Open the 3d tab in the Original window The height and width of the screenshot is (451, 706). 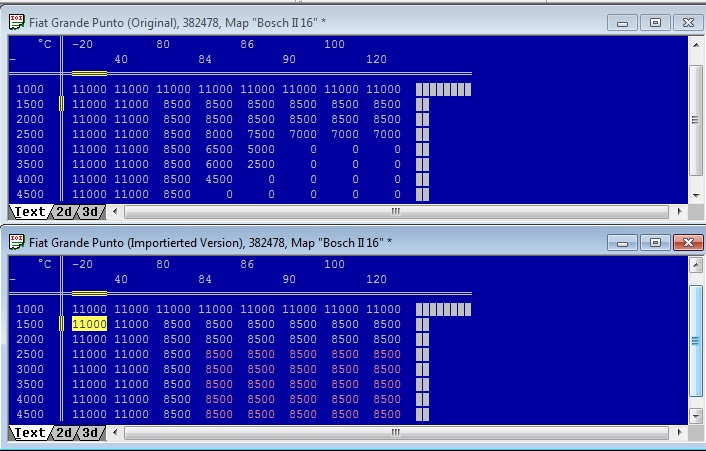[x=90, y=212]
